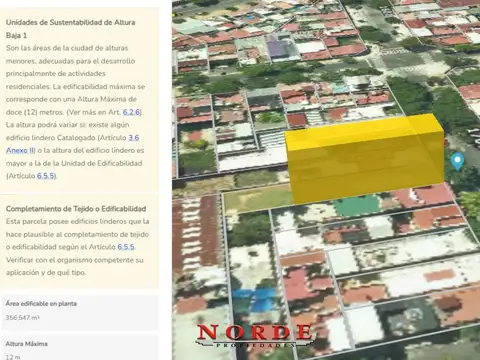Click the 'Altura Máxima' label
Viewport: 480px width, 360px height.
[26, 344]
